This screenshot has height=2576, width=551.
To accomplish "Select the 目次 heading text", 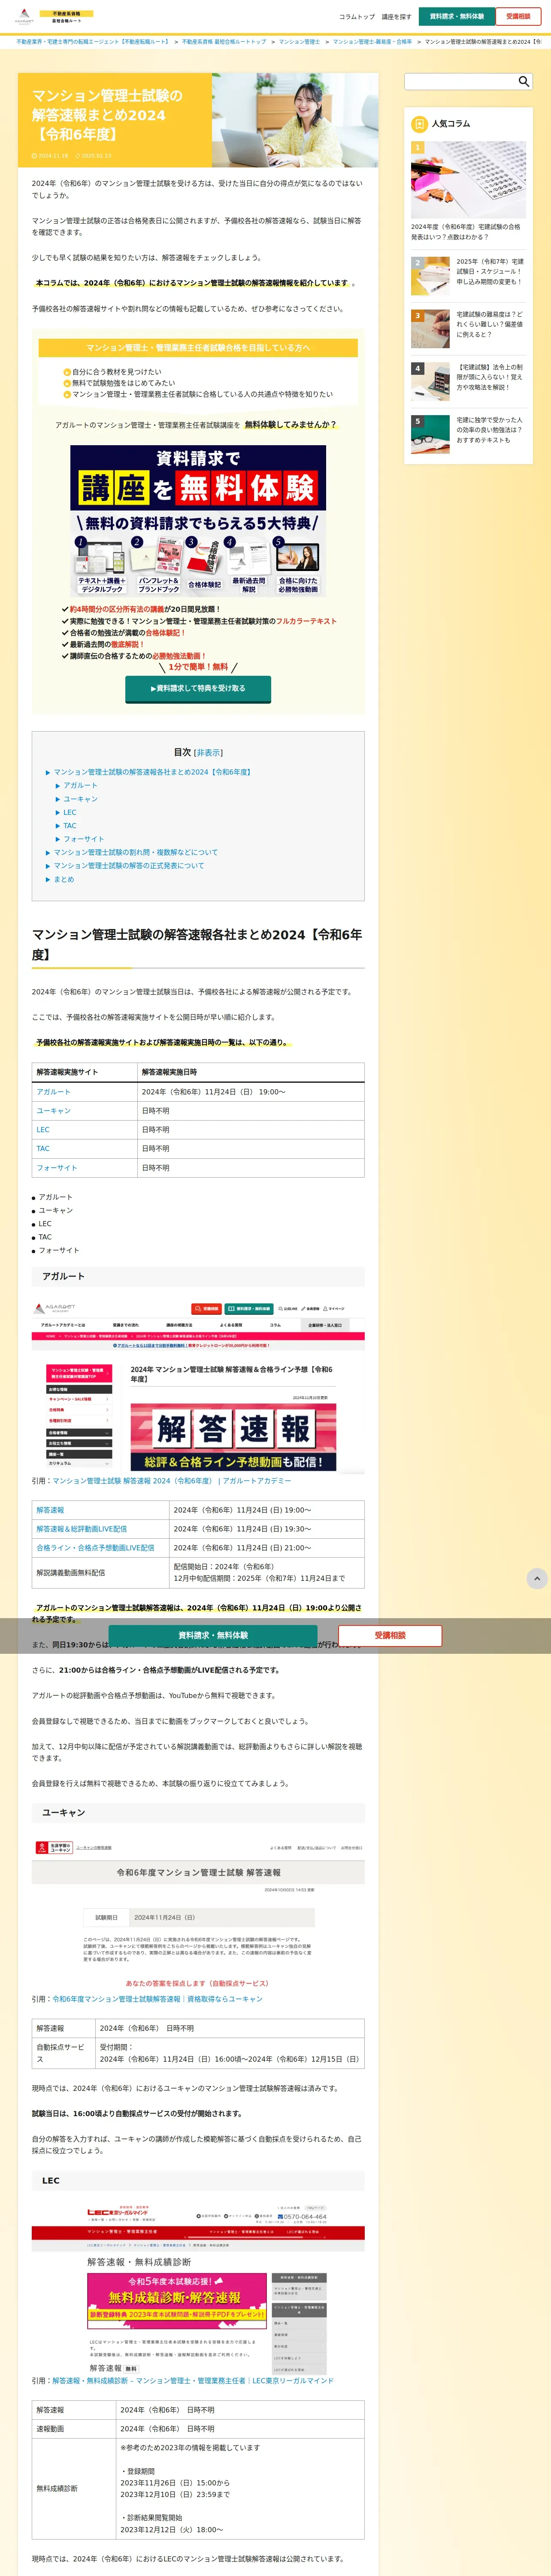I will (182, 752).
